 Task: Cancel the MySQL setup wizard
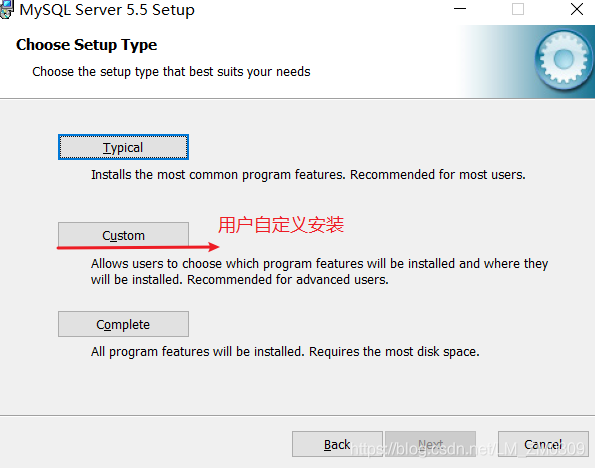(543, 444)
